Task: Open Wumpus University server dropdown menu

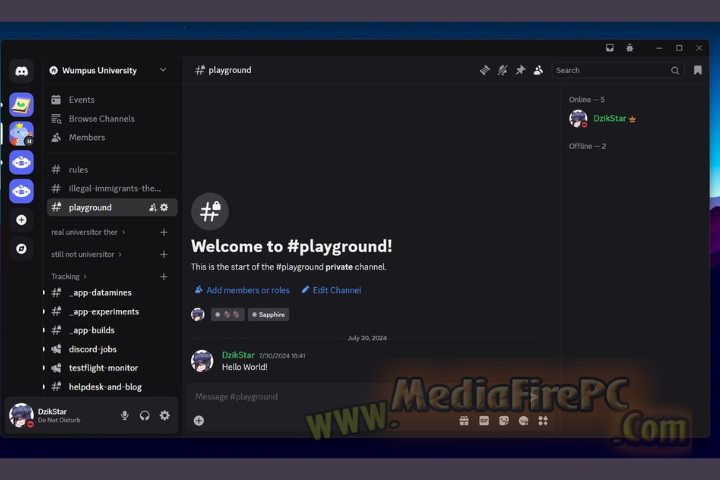Action: [x=163, y=70]
